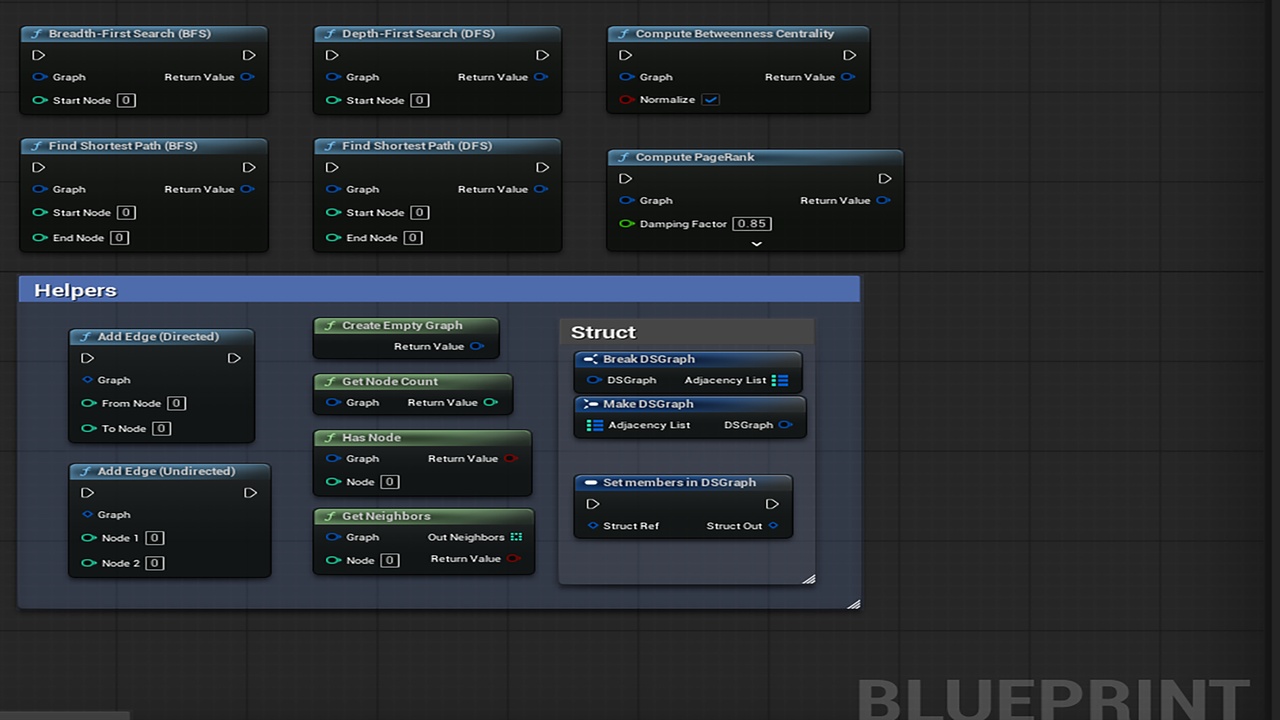
Task: Click Graph diamond pin on Add Edge (Directed)
Action: [87, 380]
